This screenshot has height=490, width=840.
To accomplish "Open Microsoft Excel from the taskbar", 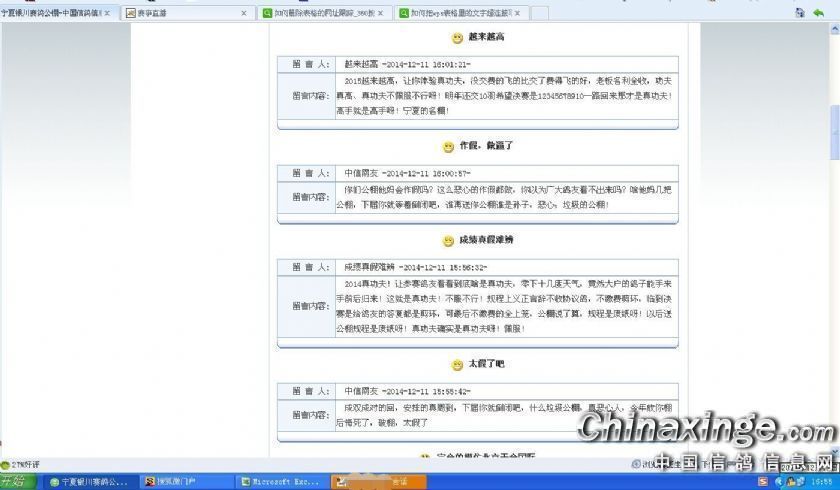I will [280, 482].
